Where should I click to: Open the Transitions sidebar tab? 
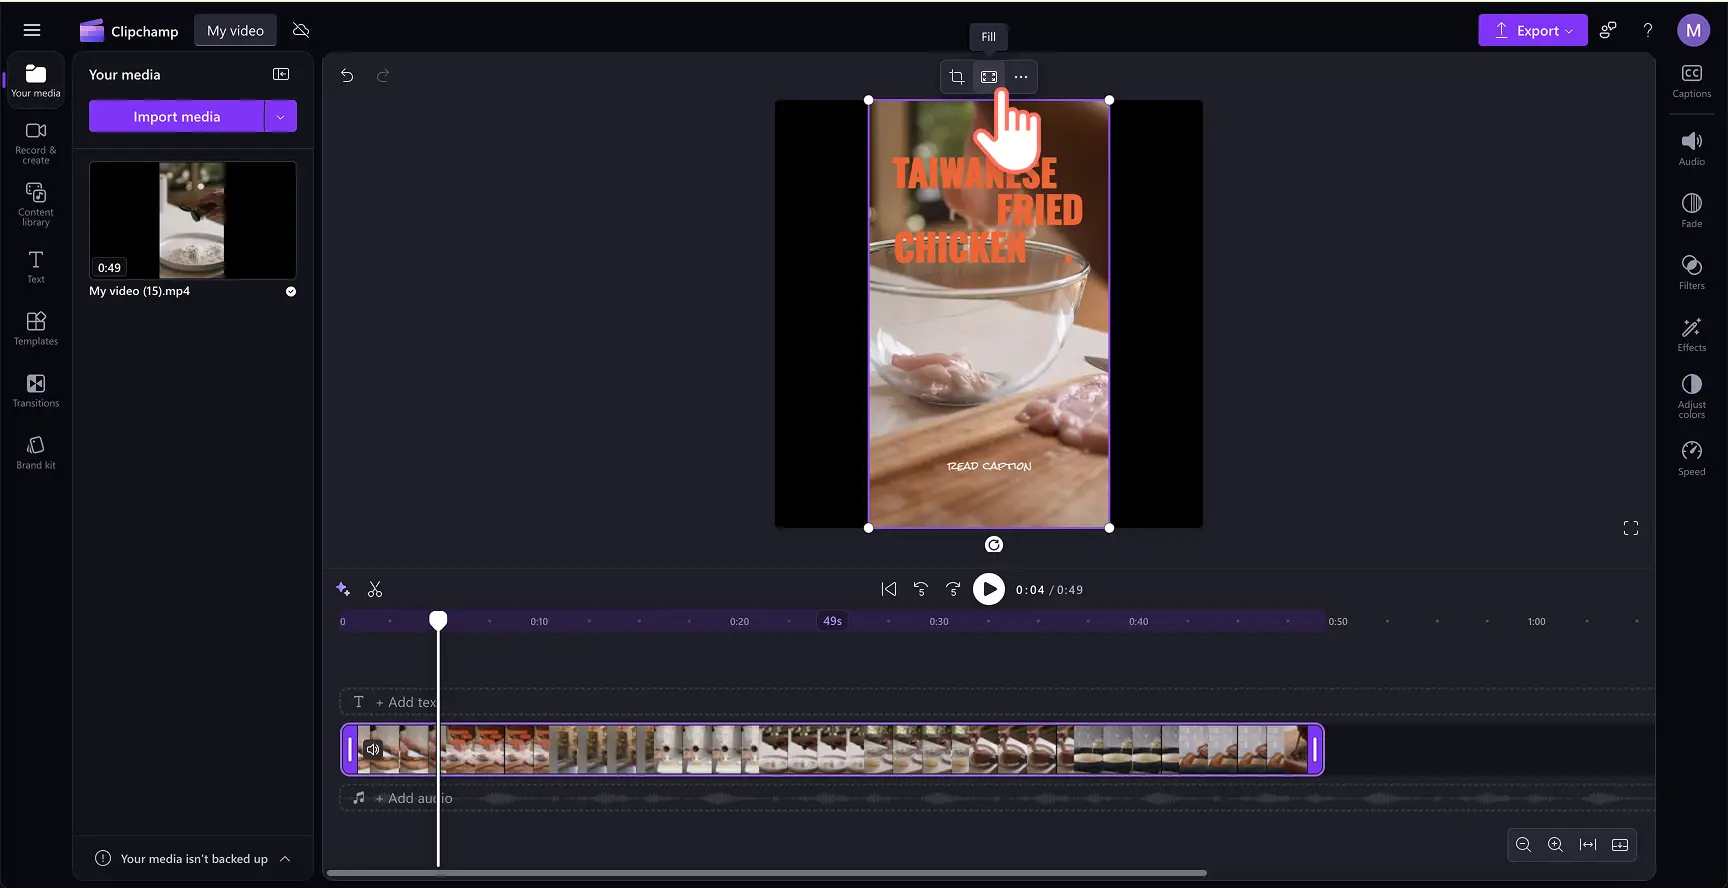[36, 390]
